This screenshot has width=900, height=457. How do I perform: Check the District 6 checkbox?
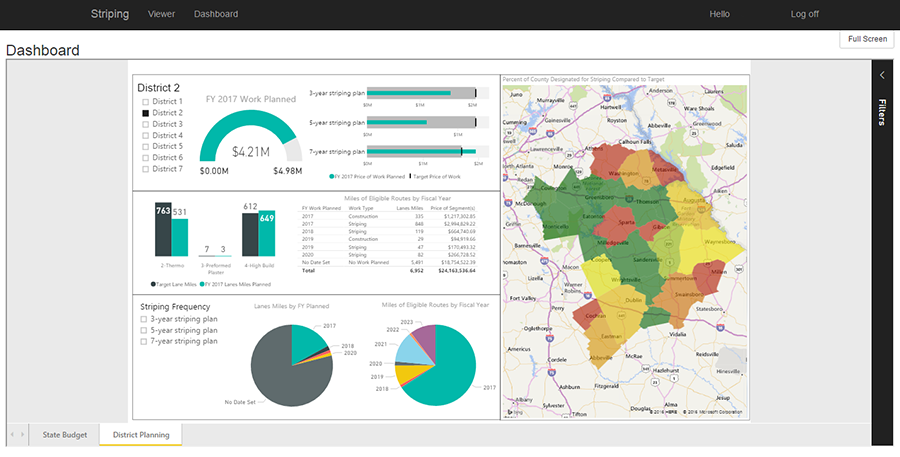(x=145, y=158)
